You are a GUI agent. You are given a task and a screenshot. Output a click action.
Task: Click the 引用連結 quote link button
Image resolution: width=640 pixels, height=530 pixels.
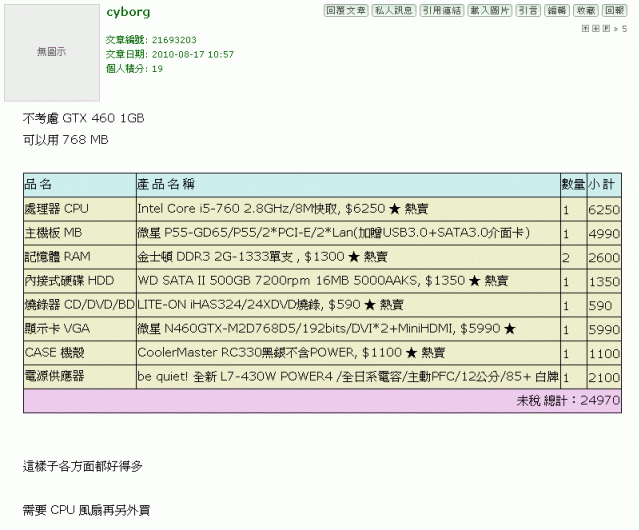pyautogui.click(x=442, y=11)
